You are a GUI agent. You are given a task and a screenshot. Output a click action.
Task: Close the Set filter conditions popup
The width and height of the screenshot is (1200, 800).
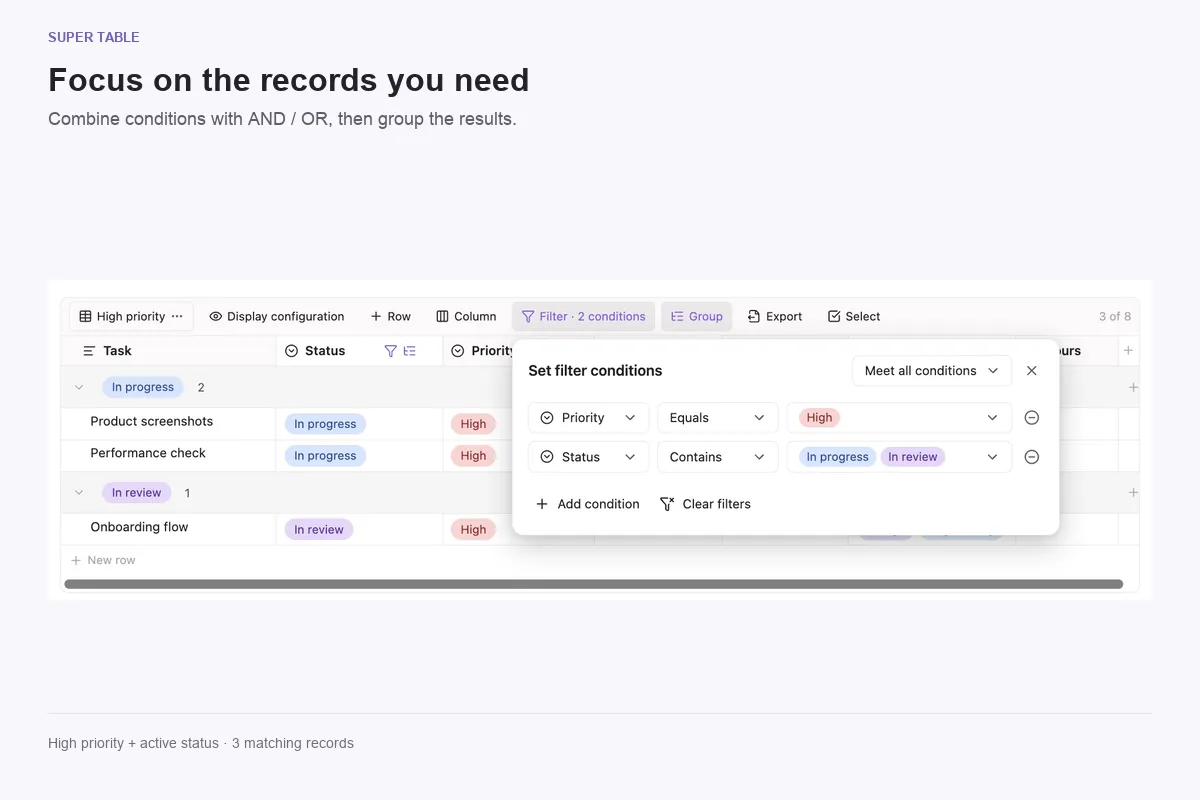point(1032,371)
